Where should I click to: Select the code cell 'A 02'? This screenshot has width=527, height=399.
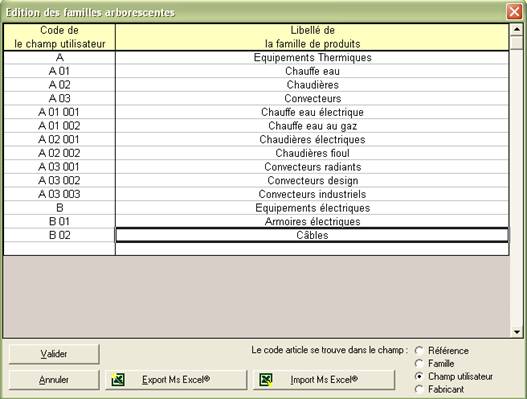pyautogui.click(x=59, y=85)
